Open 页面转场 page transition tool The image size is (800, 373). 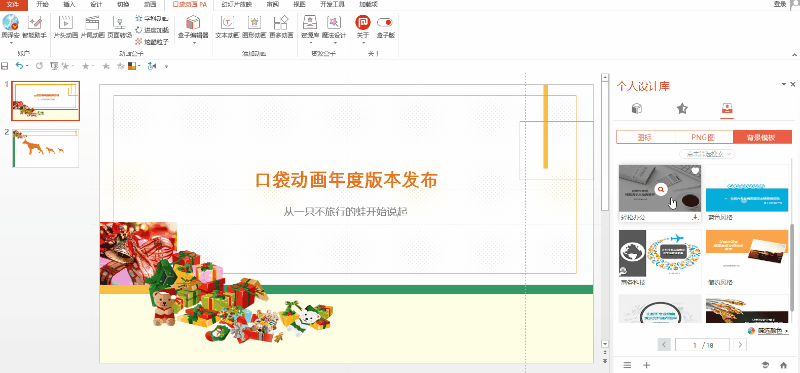tap(119, 28)
